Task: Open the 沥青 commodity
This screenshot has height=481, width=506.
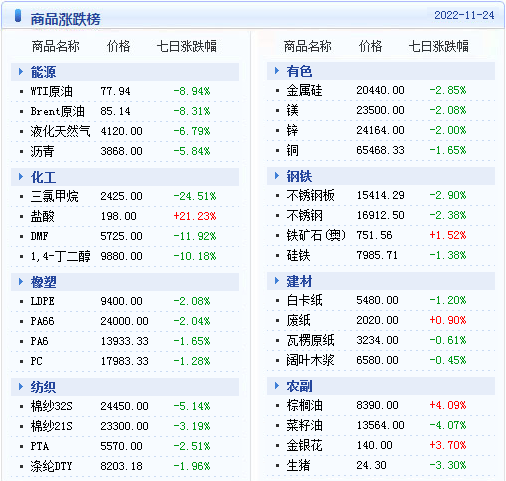Action: [42, 151]
